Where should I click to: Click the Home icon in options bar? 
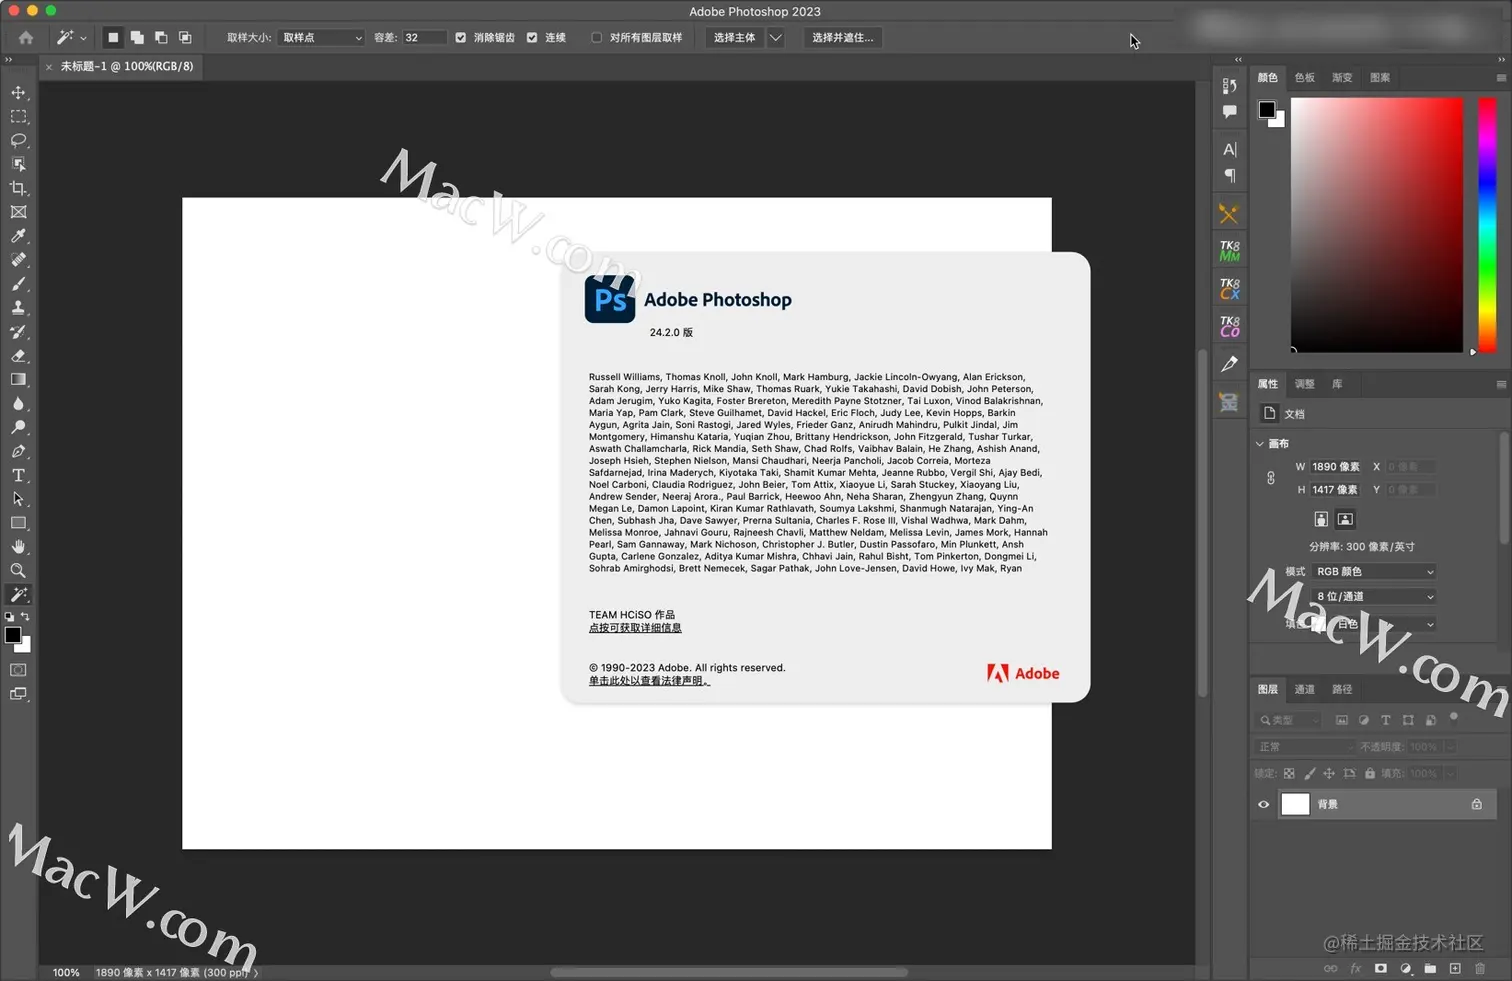pyautogui.click(x=26, y=38)
